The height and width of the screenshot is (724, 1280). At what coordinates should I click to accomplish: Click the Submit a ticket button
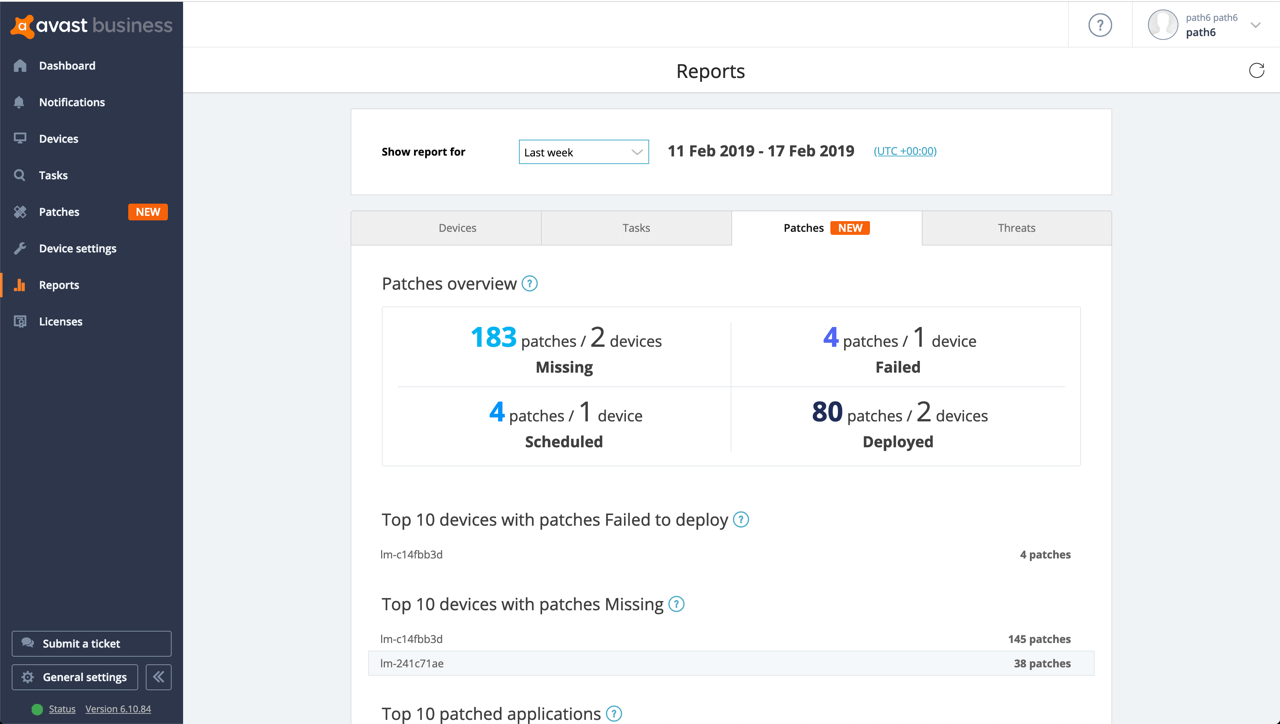click(91, 644)
